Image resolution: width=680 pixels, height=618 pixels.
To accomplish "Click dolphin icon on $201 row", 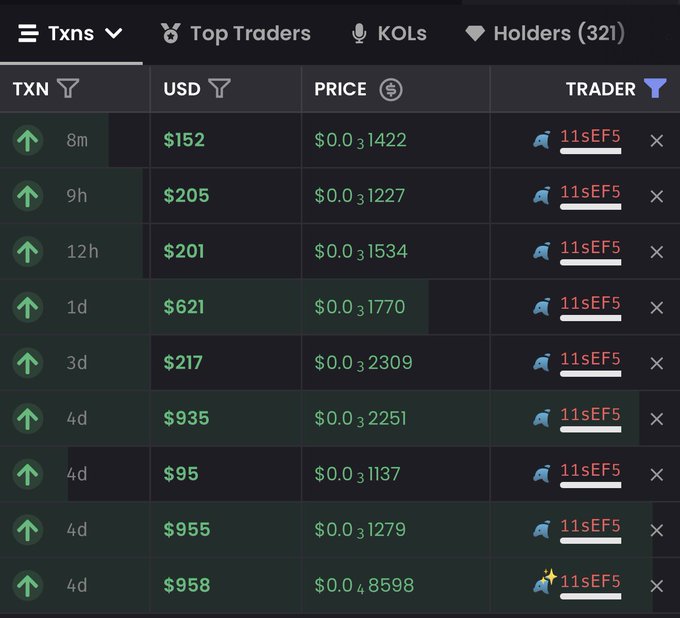I will (542, 251).
